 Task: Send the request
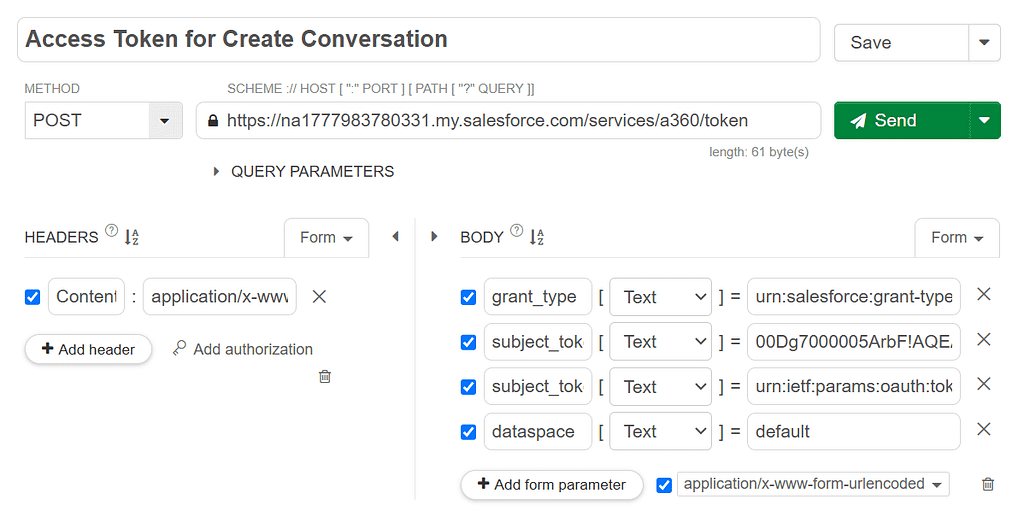pos(902,120)
